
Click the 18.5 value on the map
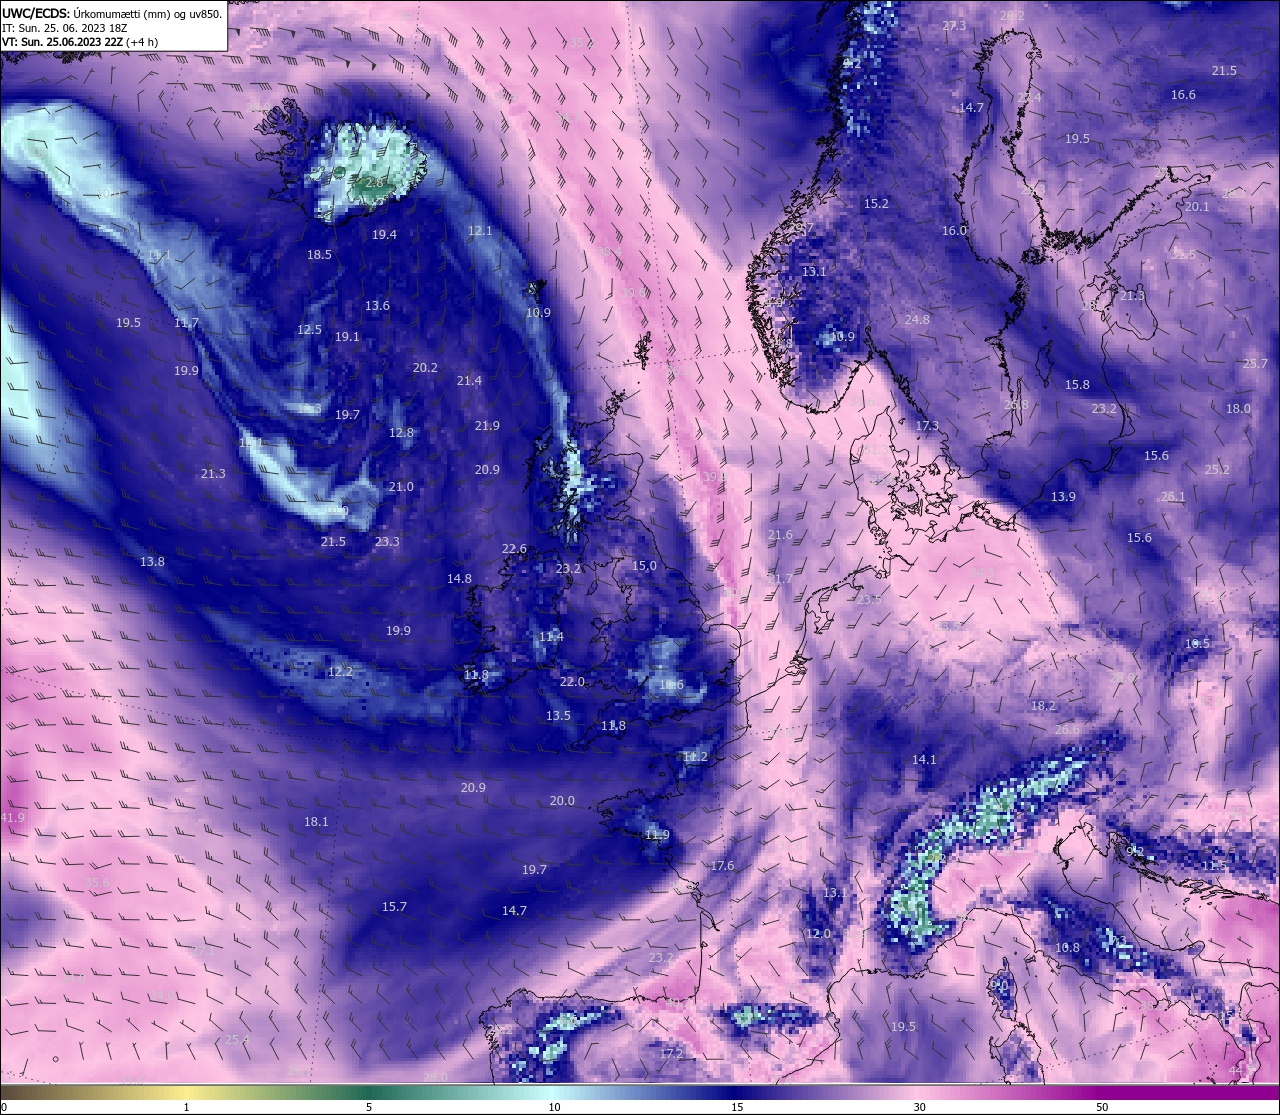[319, 254]
